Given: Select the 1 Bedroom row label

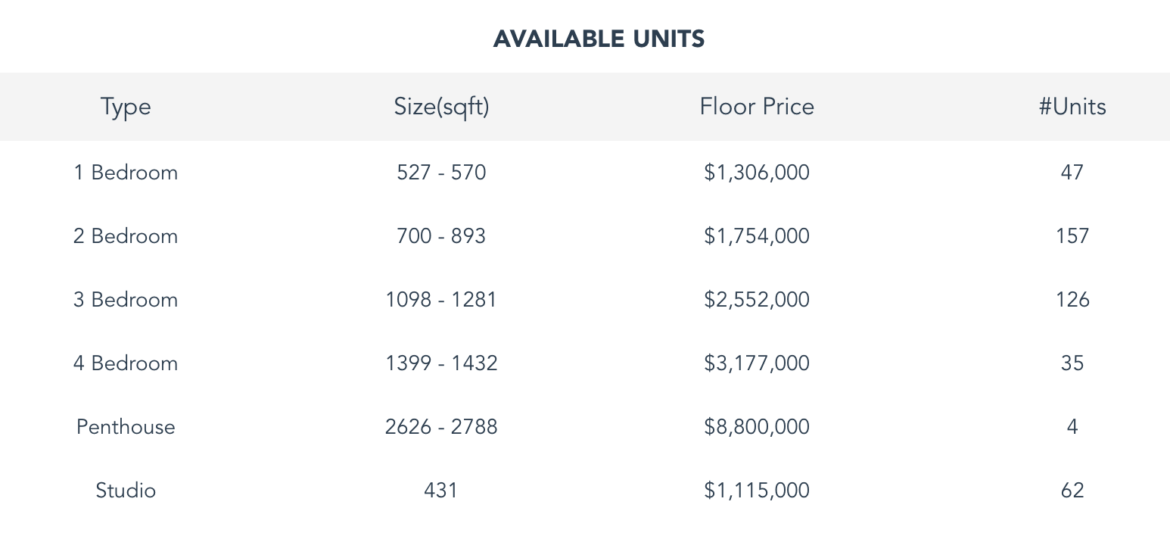Looking at the screenshot, I should point(126,172).
